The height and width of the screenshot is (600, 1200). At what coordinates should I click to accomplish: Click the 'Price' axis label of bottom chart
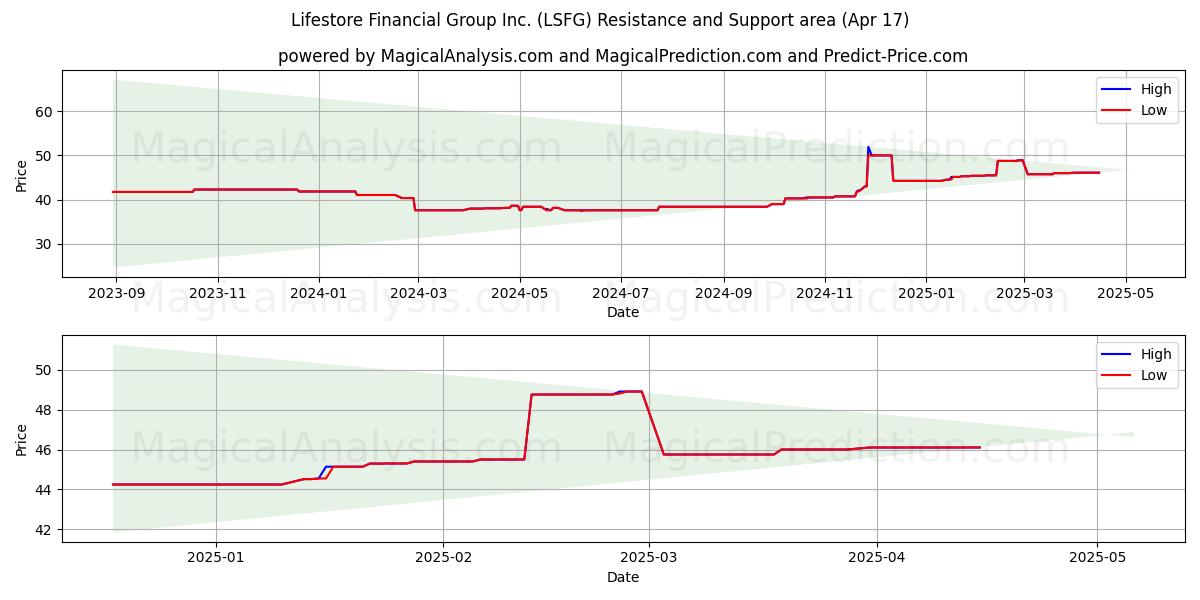(x=22, y=439)
